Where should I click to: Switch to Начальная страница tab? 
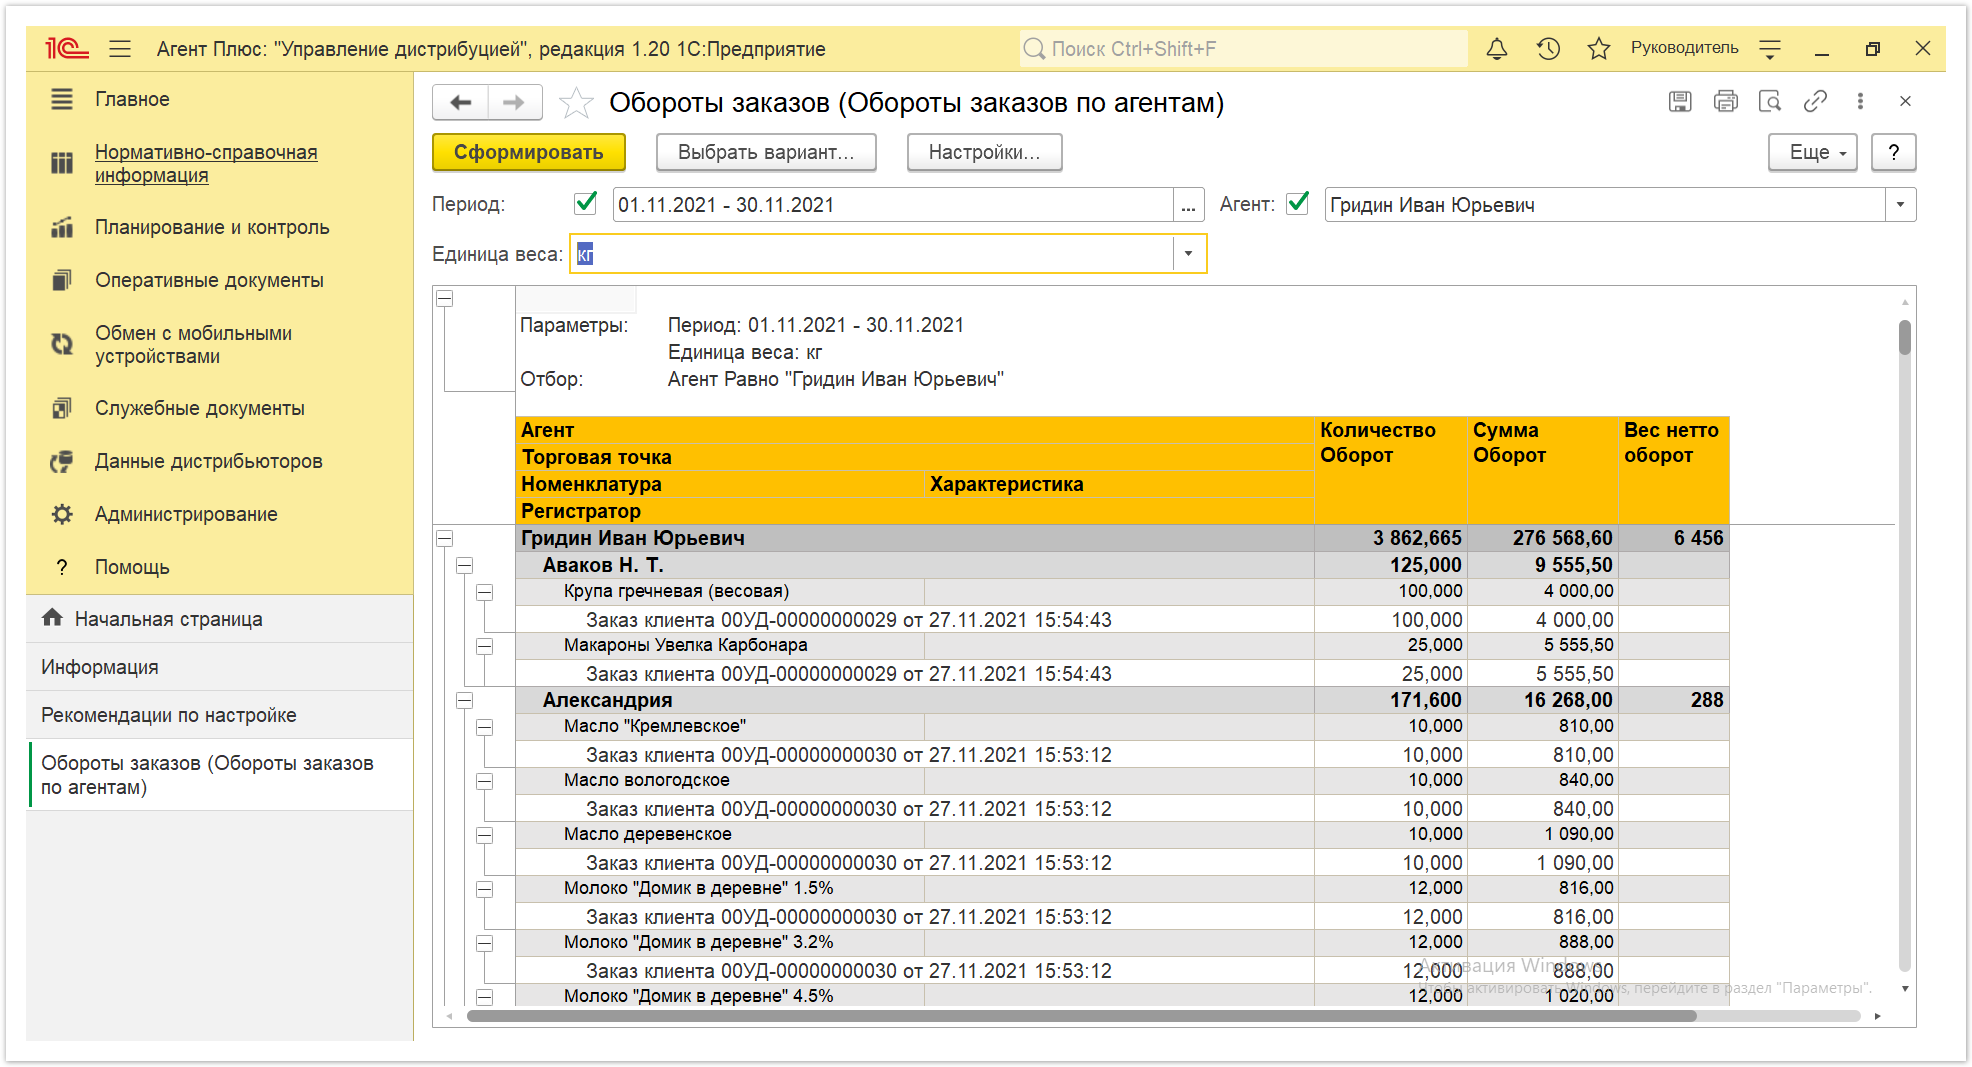coord(220,619)
